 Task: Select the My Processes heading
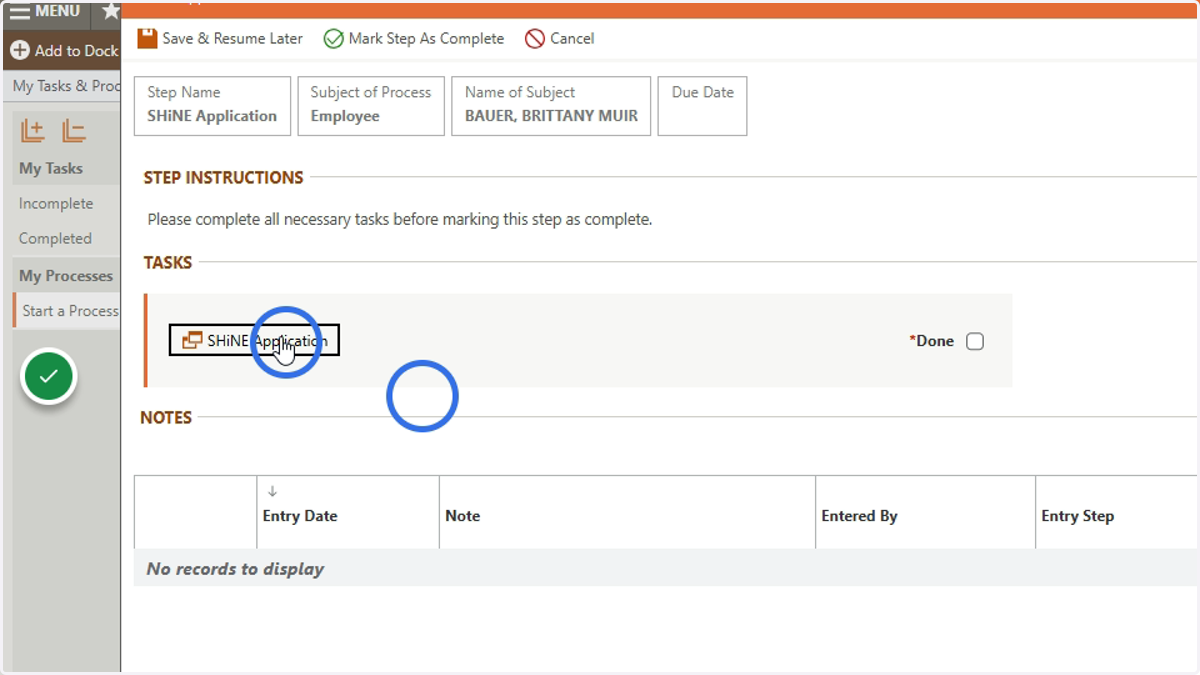(x=66, y=276)
